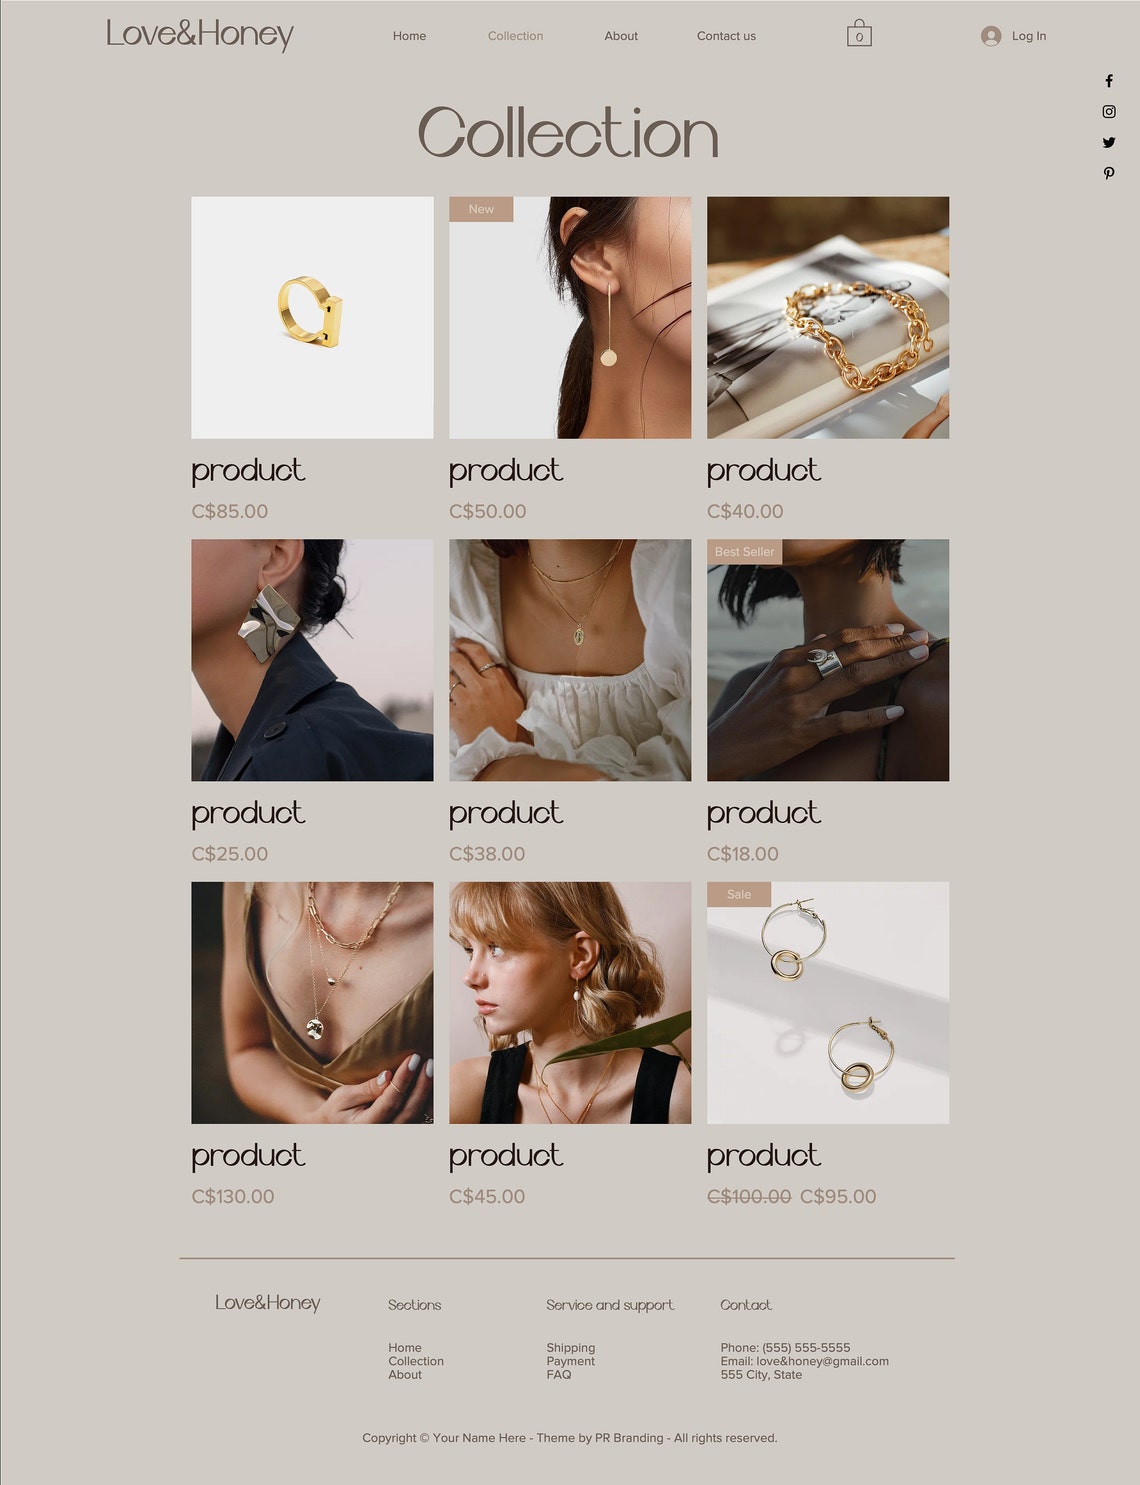Click the Twitter bird icon
The height and width of the screenshot is (1485, 1140).
pos(1108,143)
